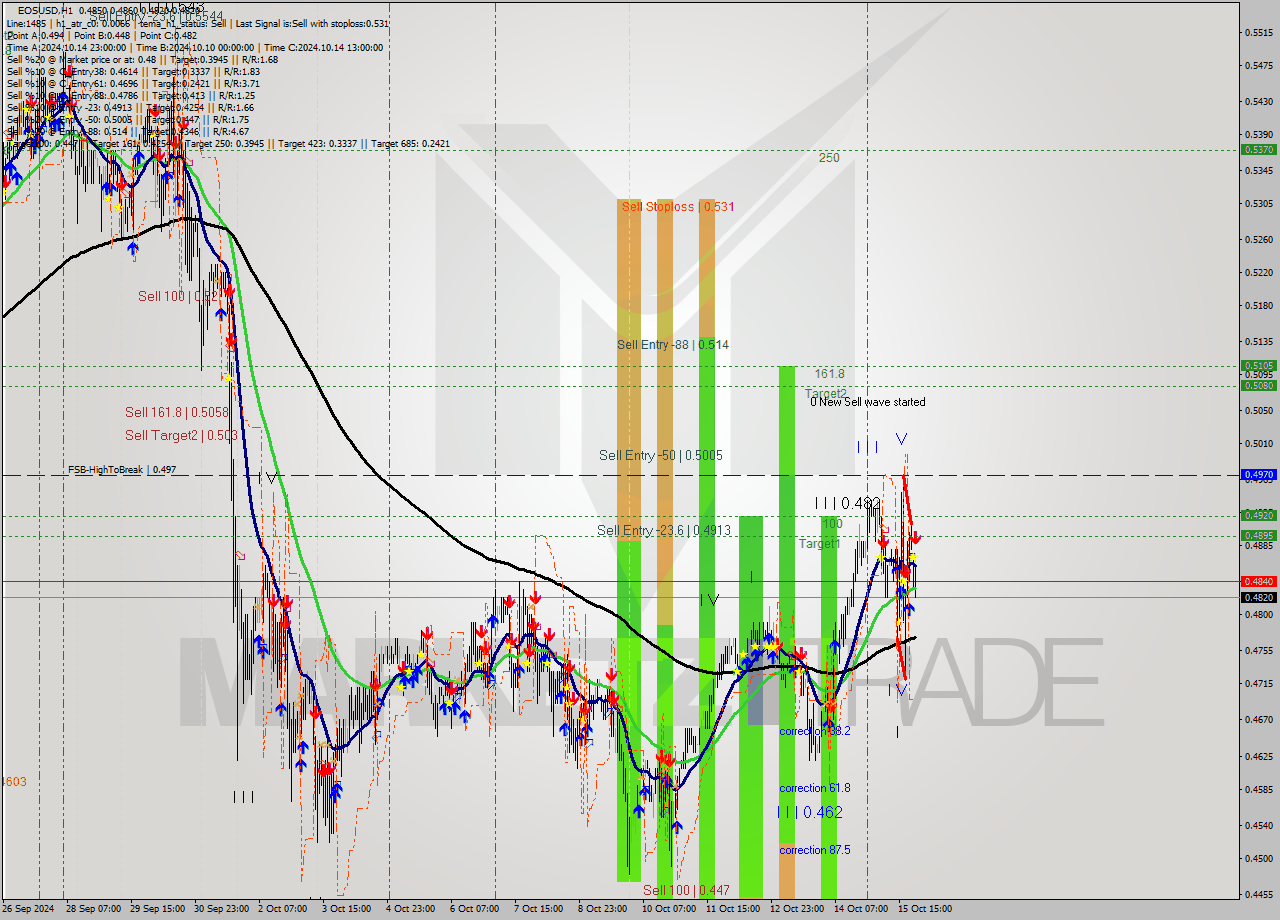
Task: Click '12 Oct 23:00' on time axis
Action: [x=796, y=909]
